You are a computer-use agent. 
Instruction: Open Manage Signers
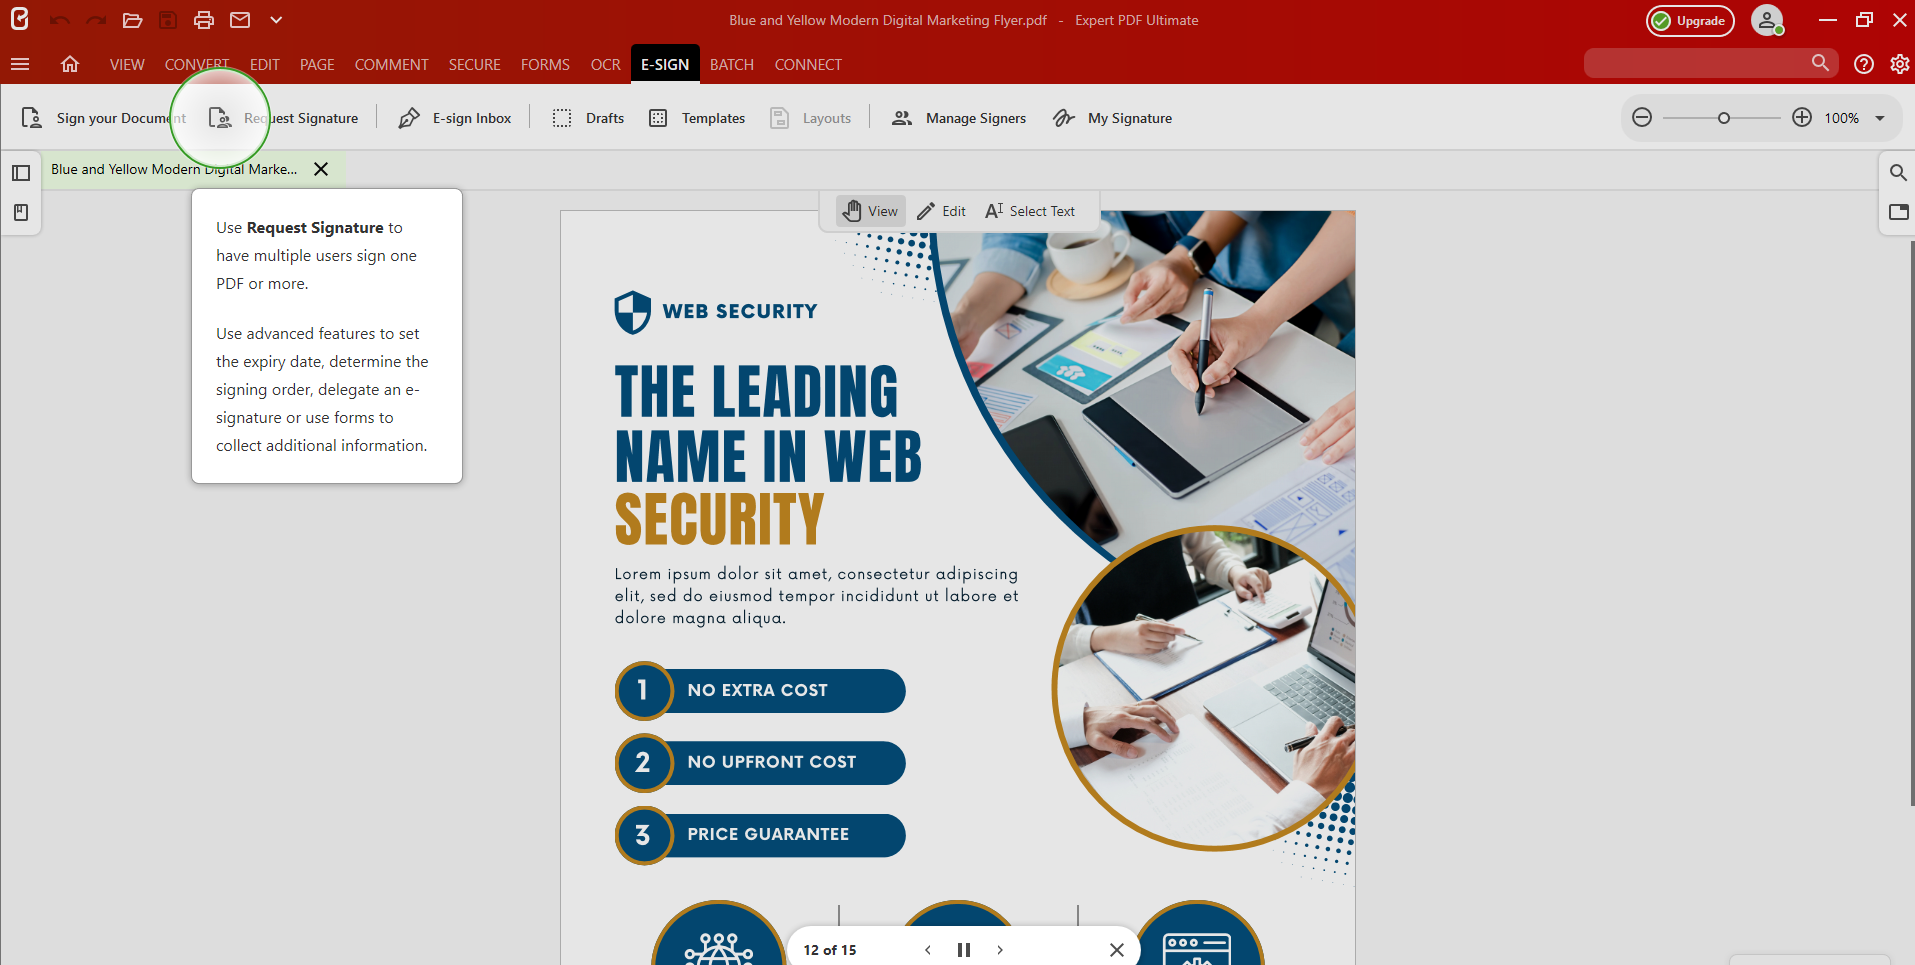click(959, 117)
